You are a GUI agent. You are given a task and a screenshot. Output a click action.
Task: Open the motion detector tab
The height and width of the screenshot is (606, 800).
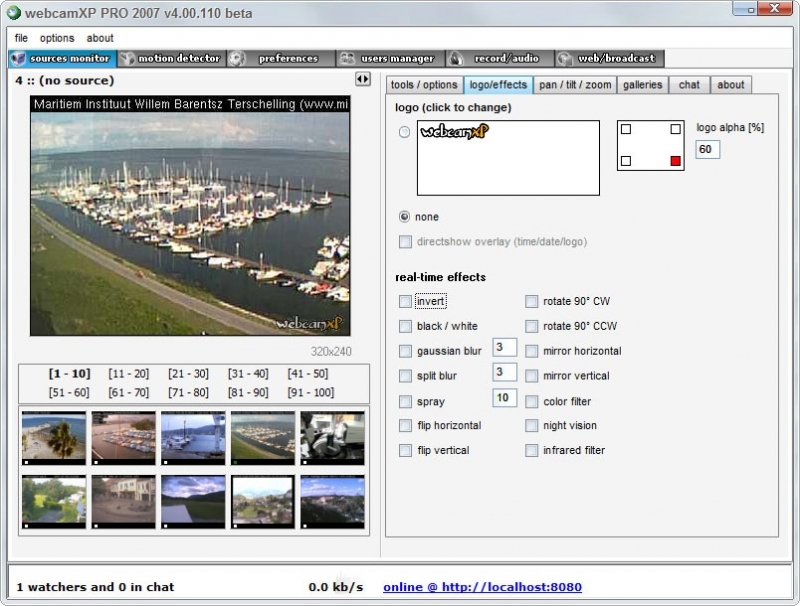(172, 59)
